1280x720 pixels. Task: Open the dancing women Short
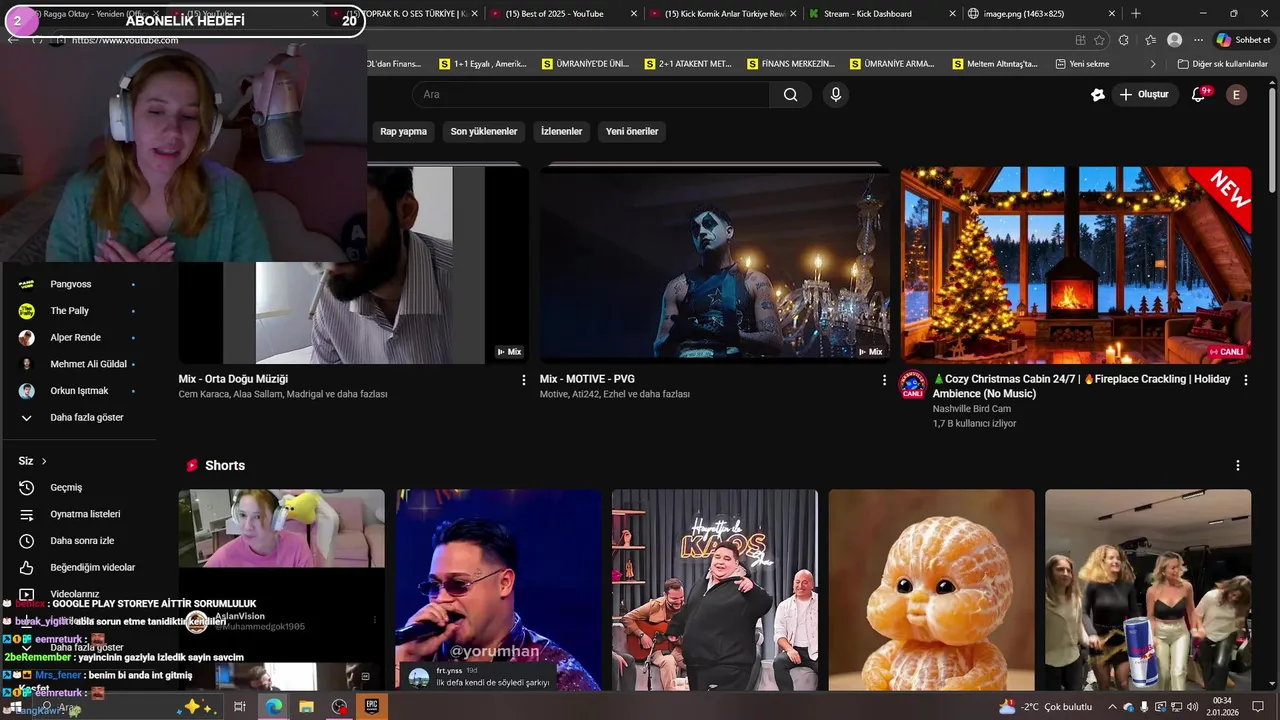pyautogui.click(x=1148, y=590)
